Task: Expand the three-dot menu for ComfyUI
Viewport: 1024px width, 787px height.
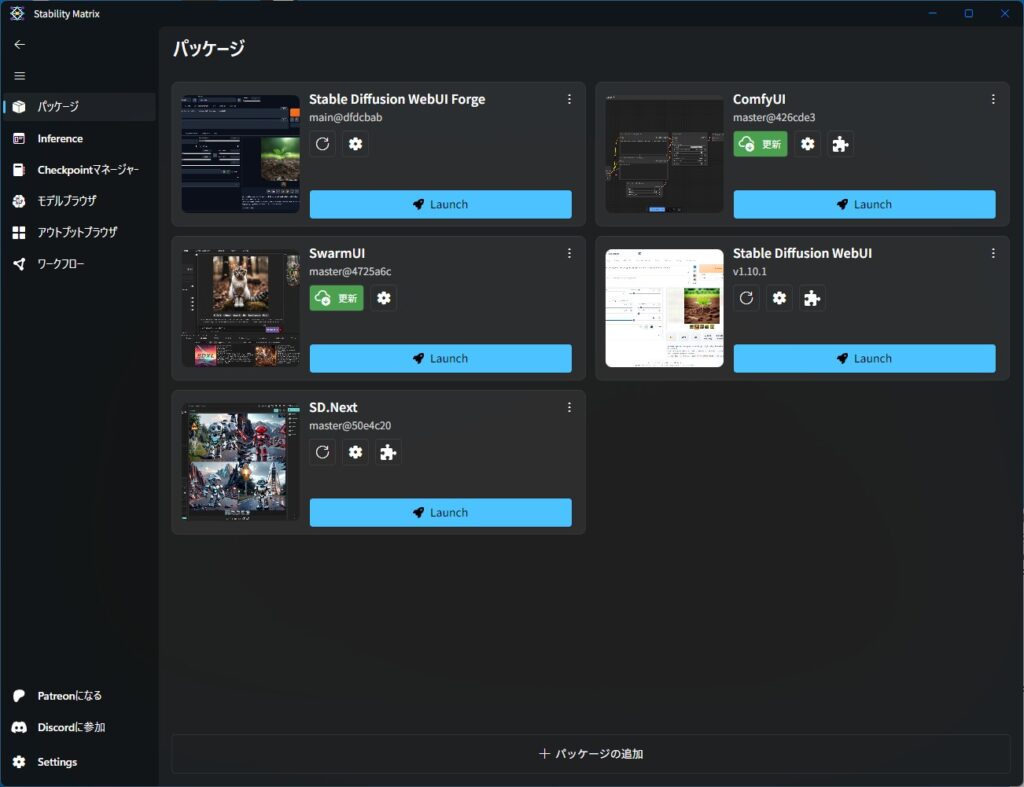Action: pos(993,99)
